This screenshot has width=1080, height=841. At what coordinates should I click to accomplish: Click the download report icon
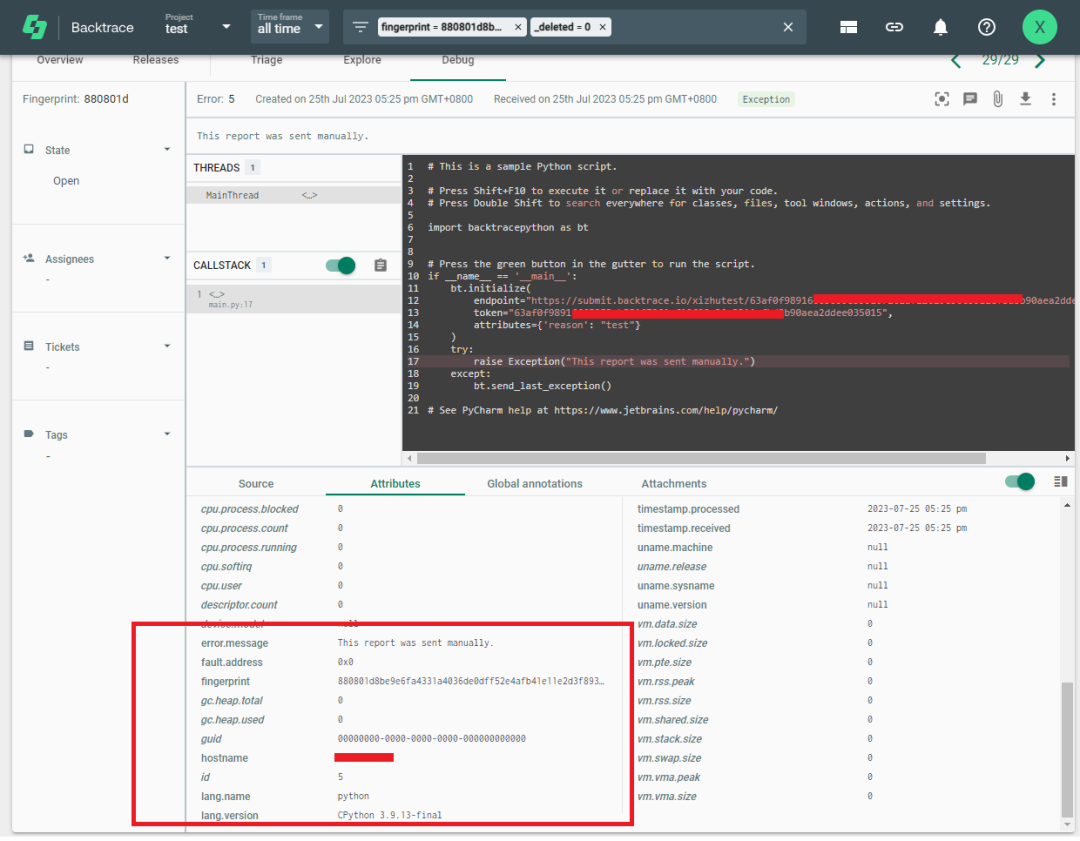(x=1025, y=99)
